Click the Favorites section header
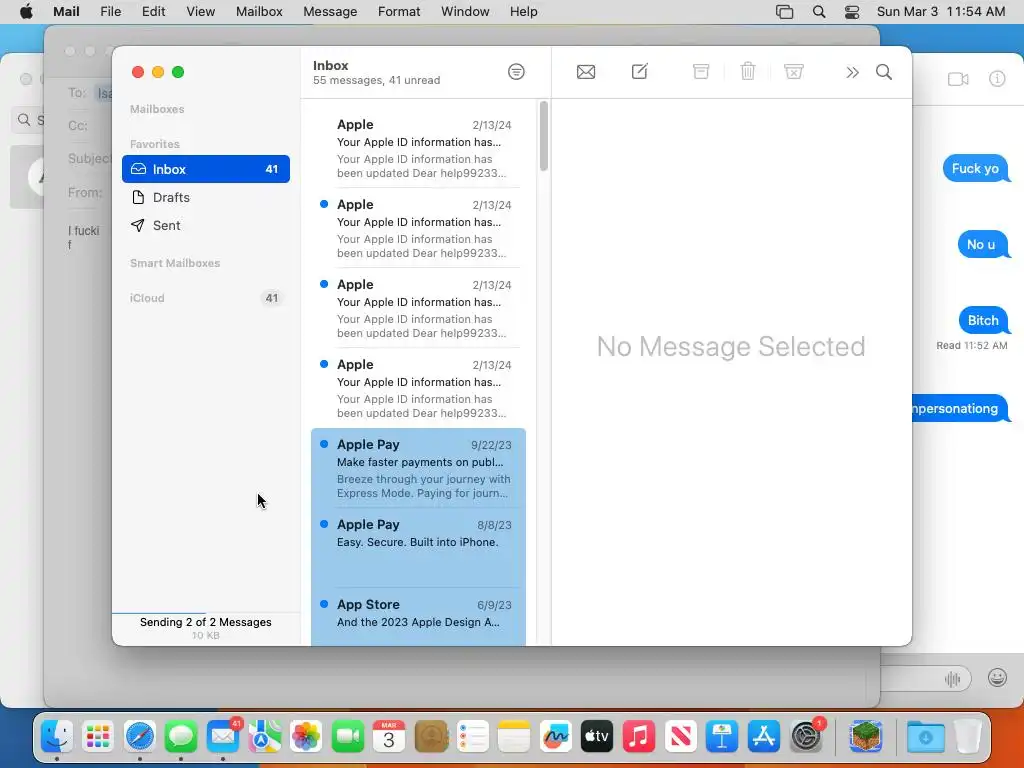 (x=155, y=144)
